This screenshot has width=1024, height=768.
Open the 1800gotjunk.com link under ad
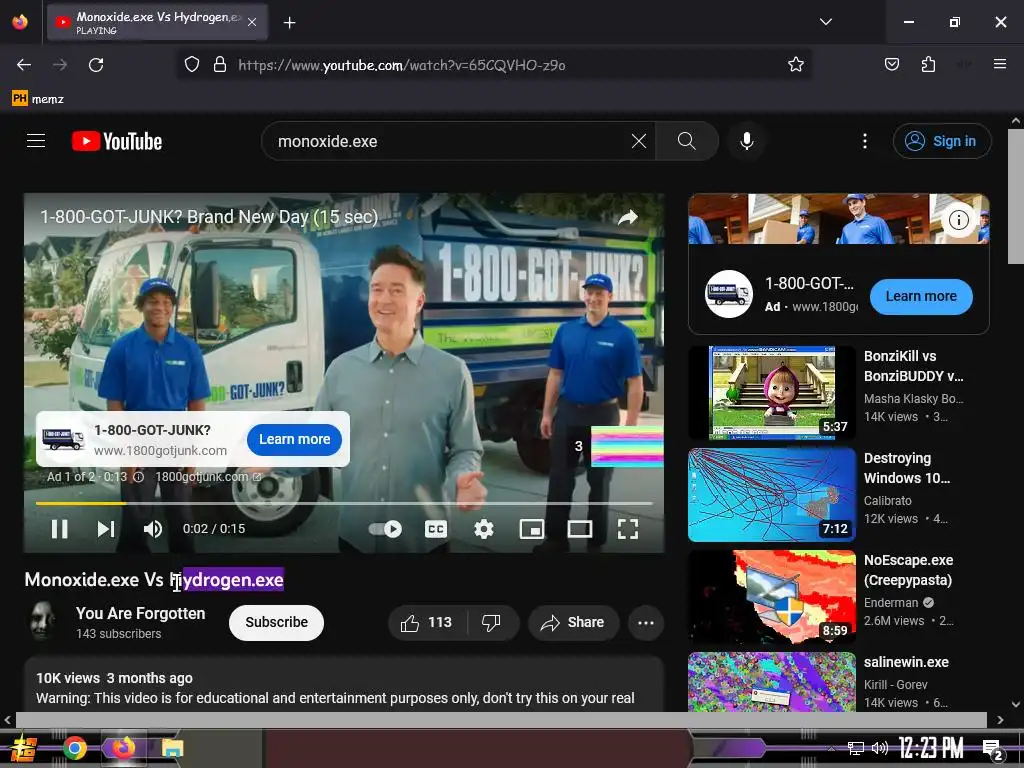(x=208, y=477)
